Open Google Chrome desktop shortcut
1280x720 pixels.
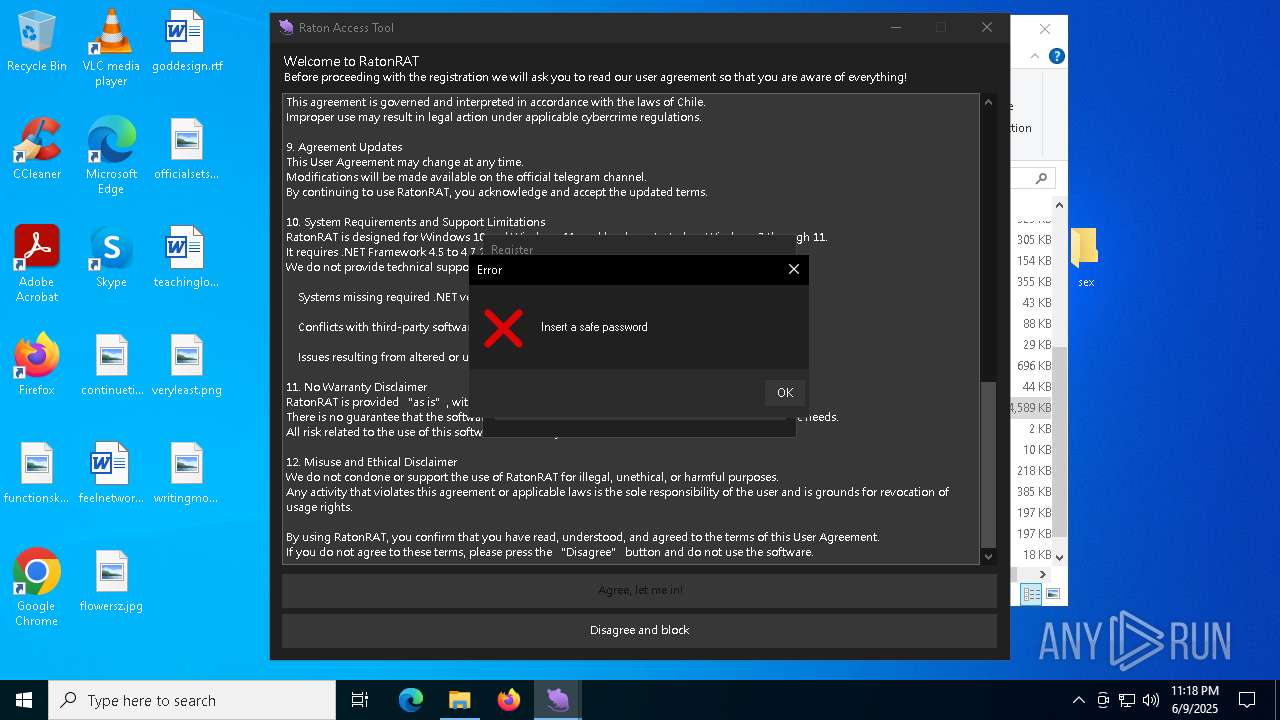(37, 588)
